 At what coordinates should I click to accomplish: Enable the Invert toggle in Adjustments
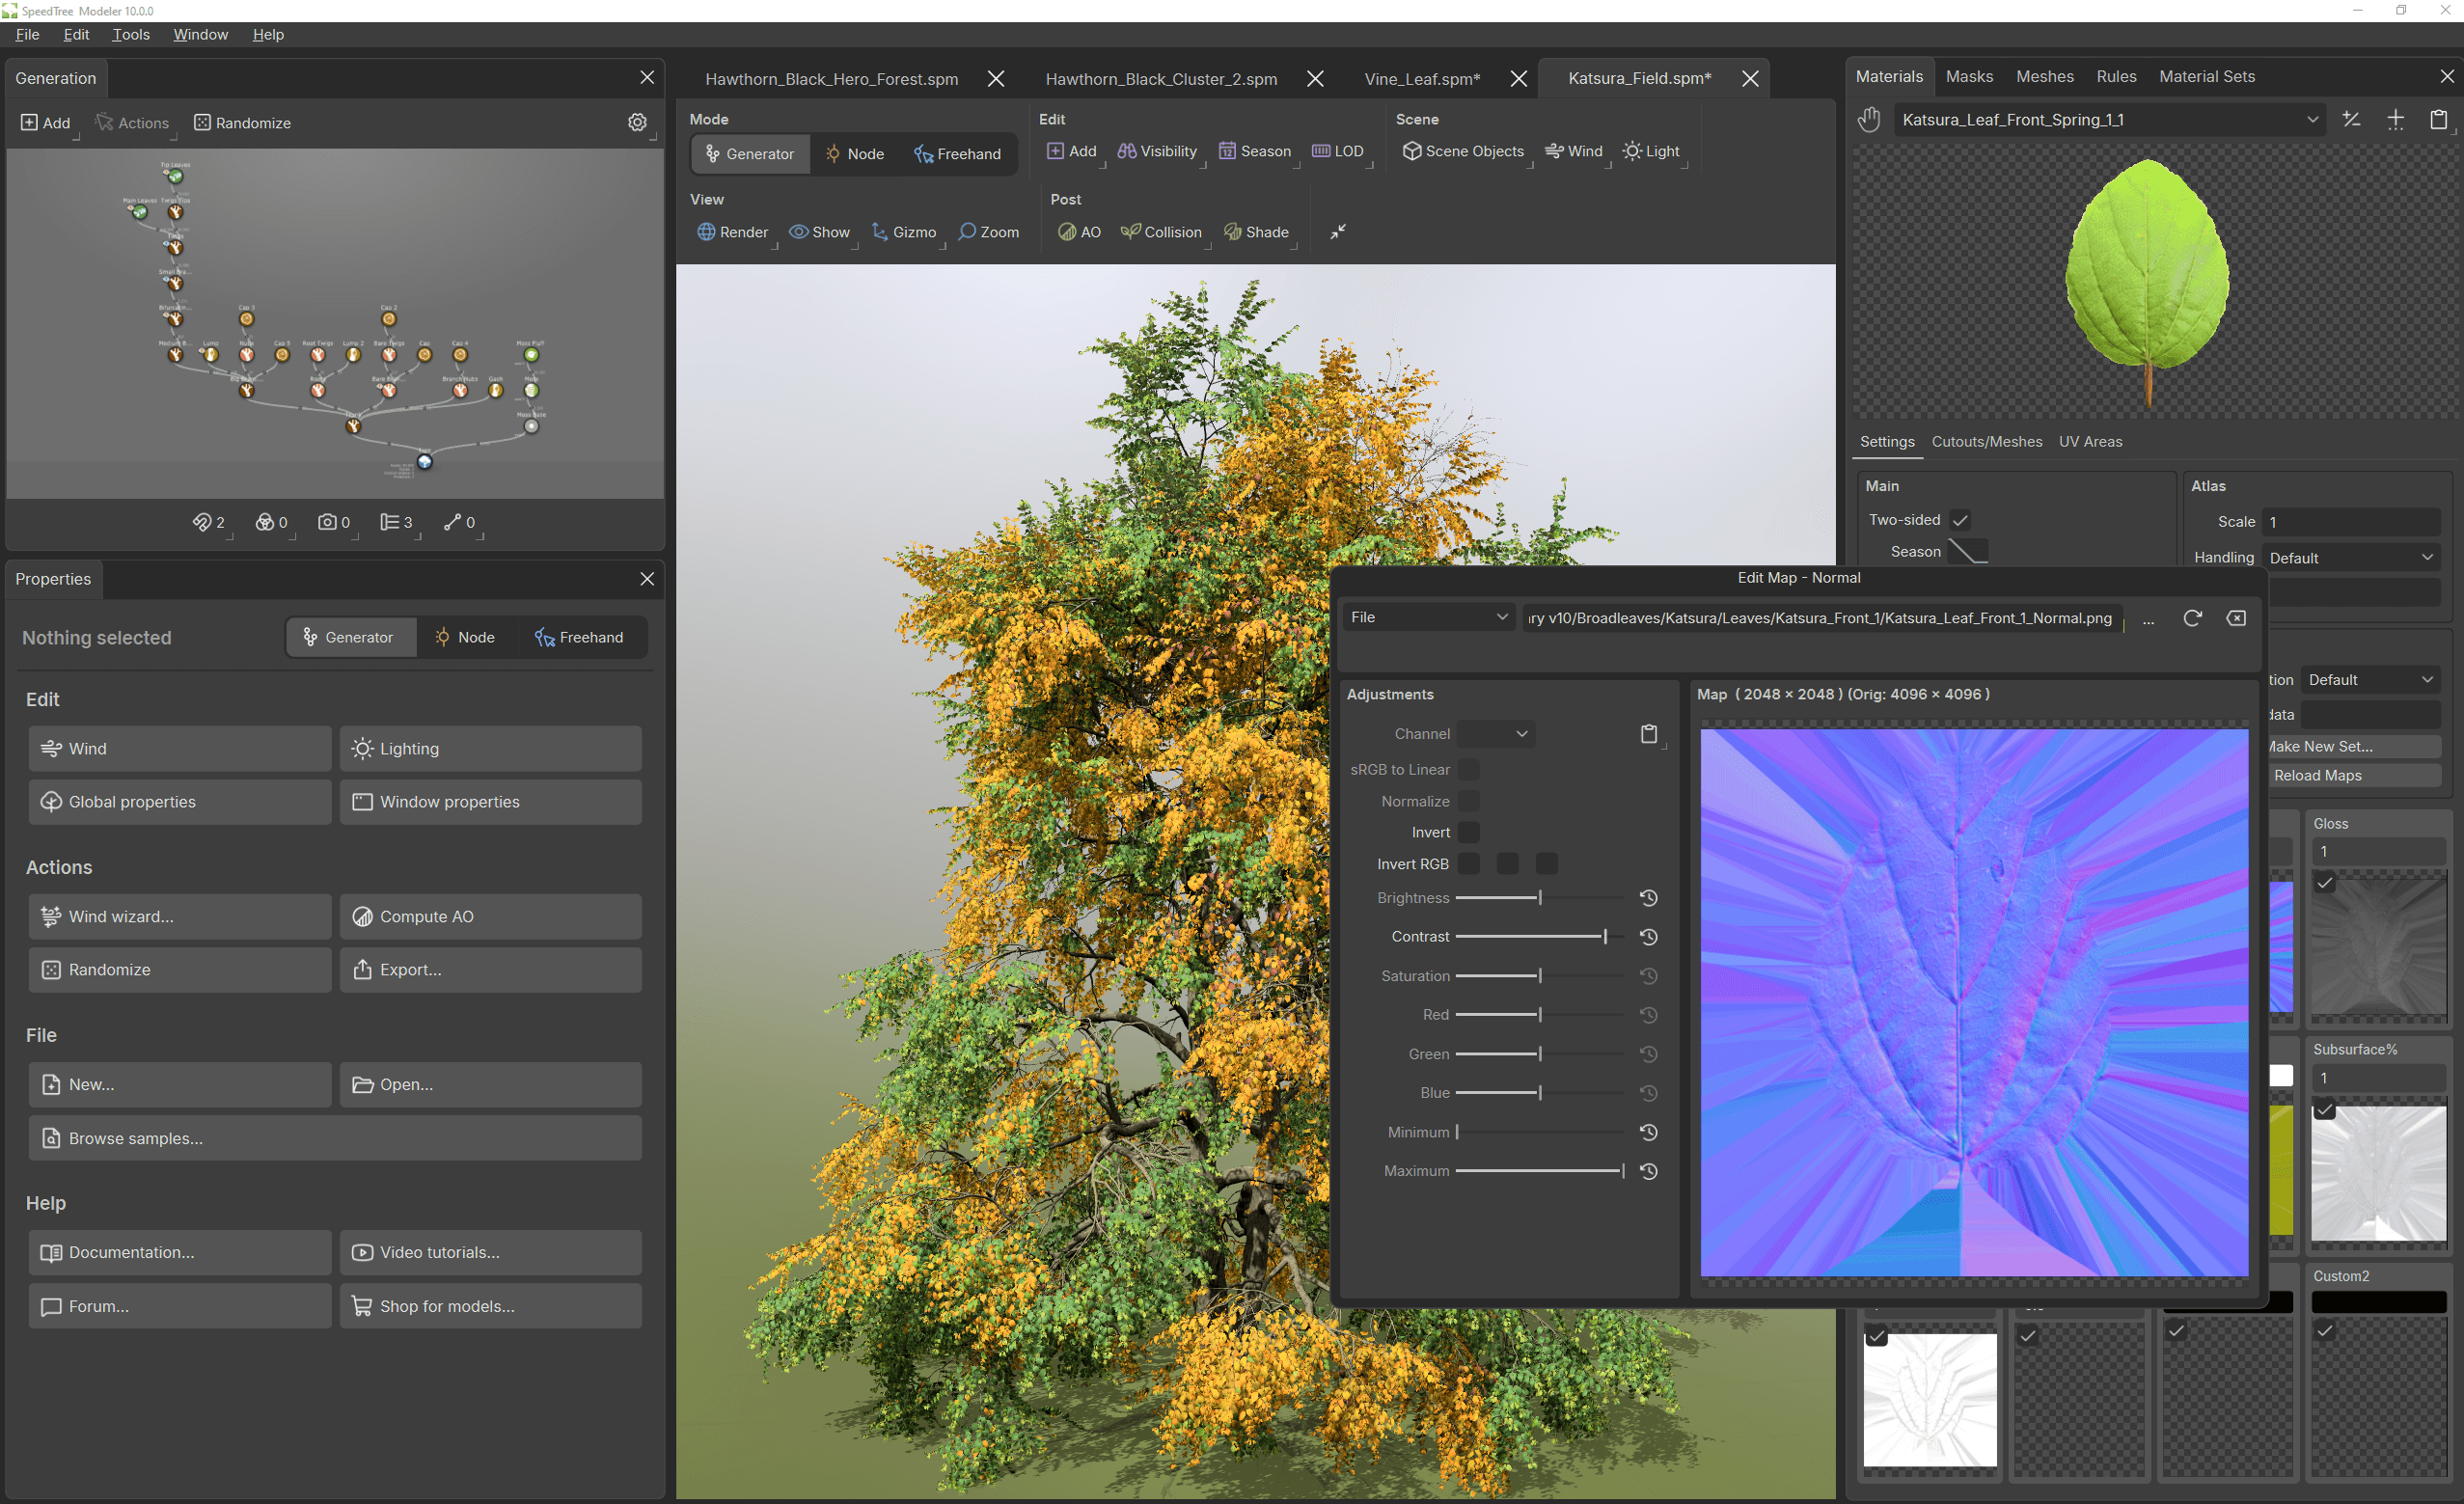(1468, 832)
